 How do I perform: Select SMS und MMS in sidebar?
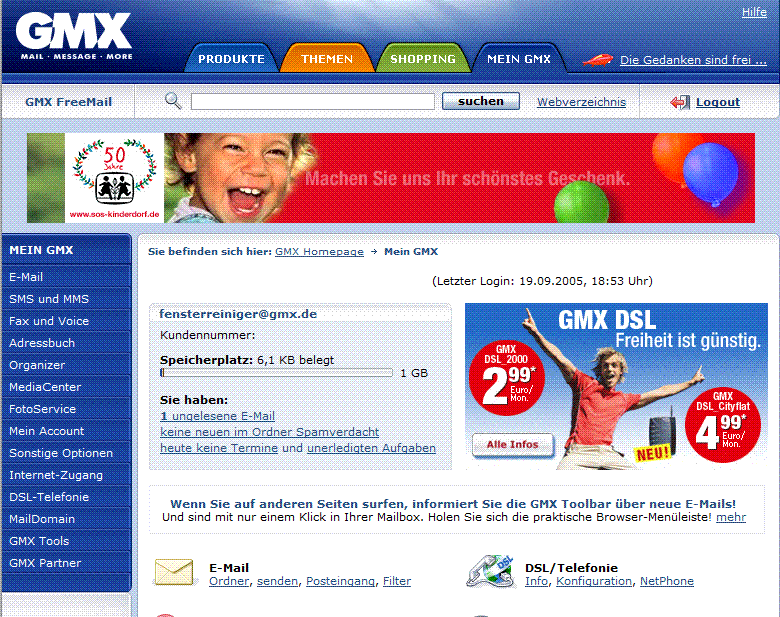[66, 299]
